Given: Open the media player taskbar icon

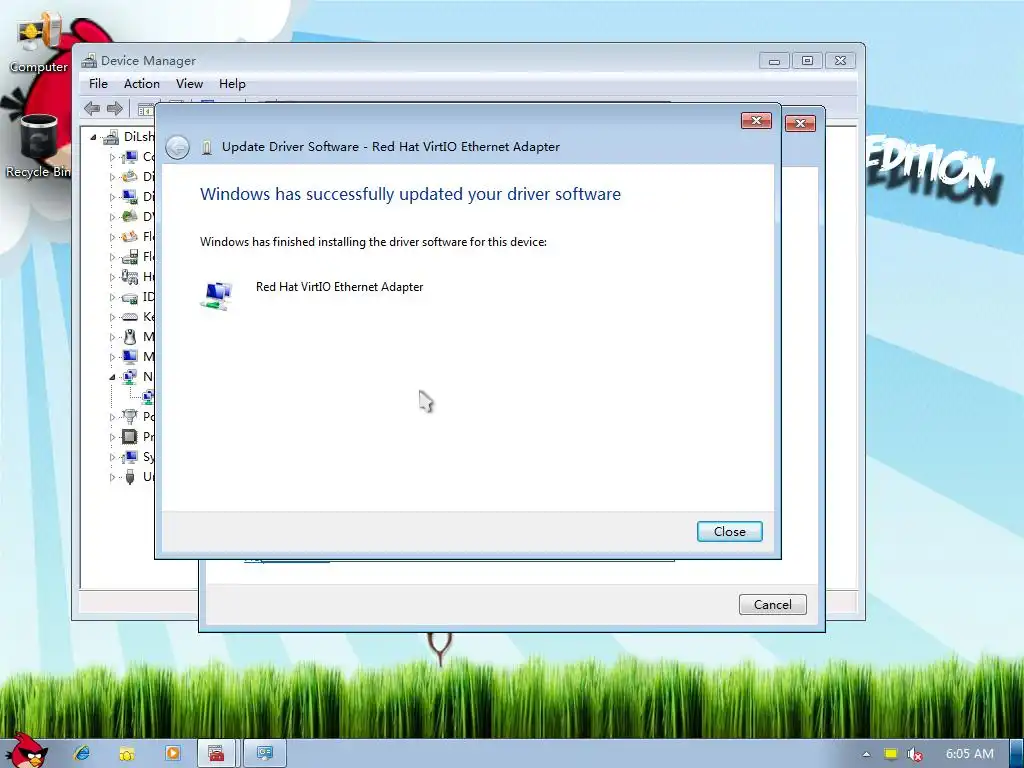Looking at the screenshot, I should tap(172, 753).
